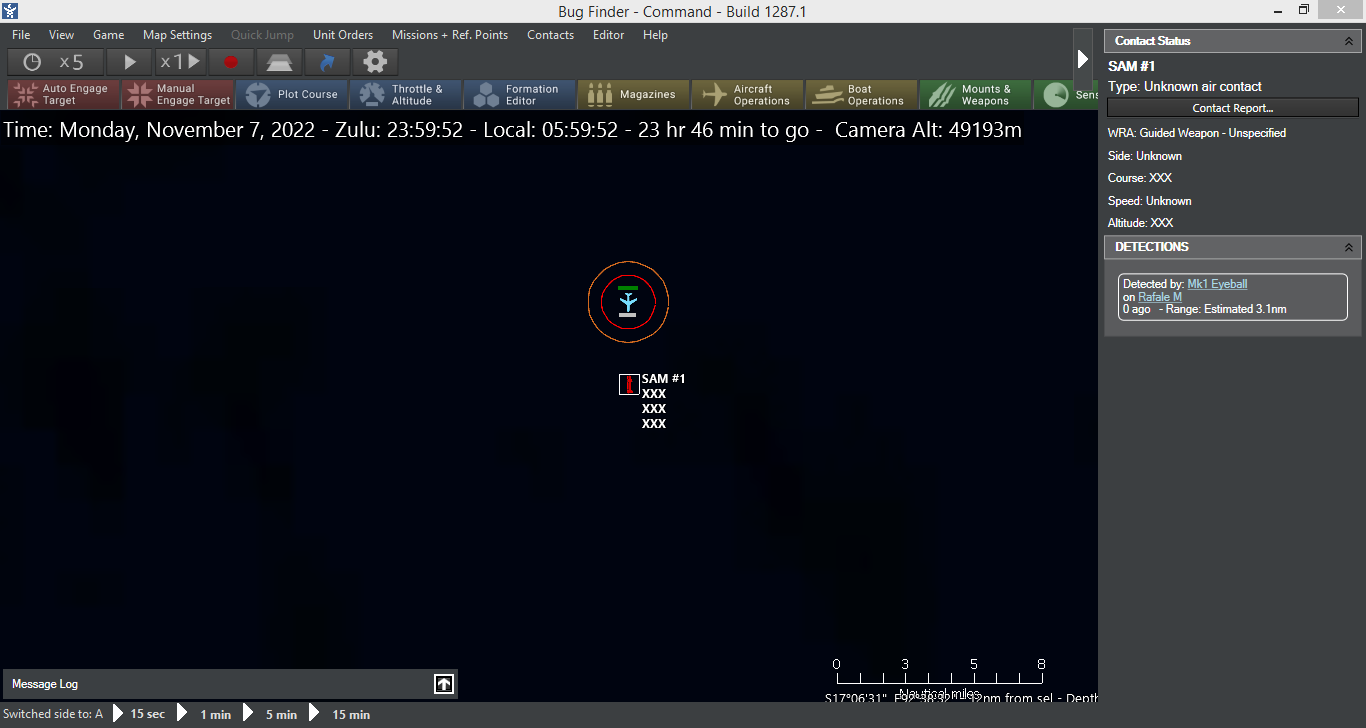Open Manual Engage Target
1366x728 pixels.
tap(178, 94)
